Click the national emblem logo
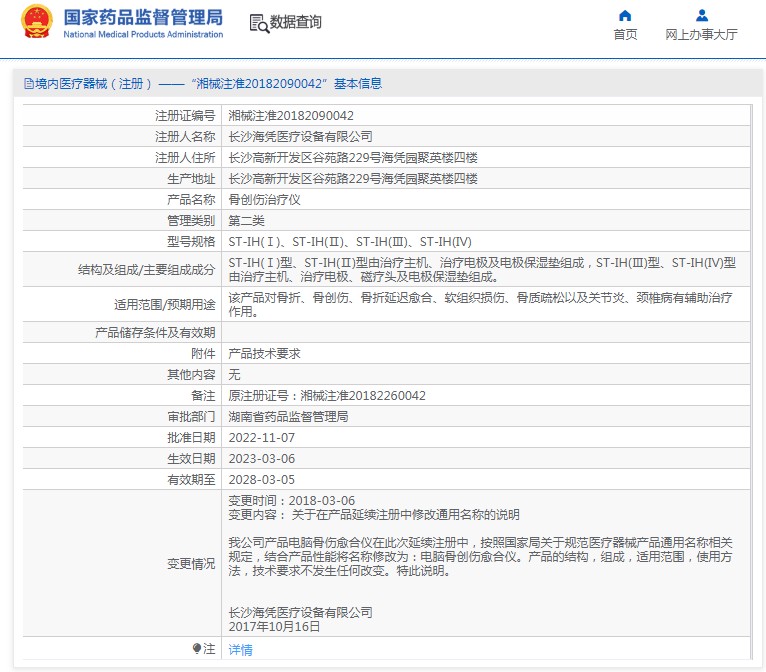 coord(36,21)
